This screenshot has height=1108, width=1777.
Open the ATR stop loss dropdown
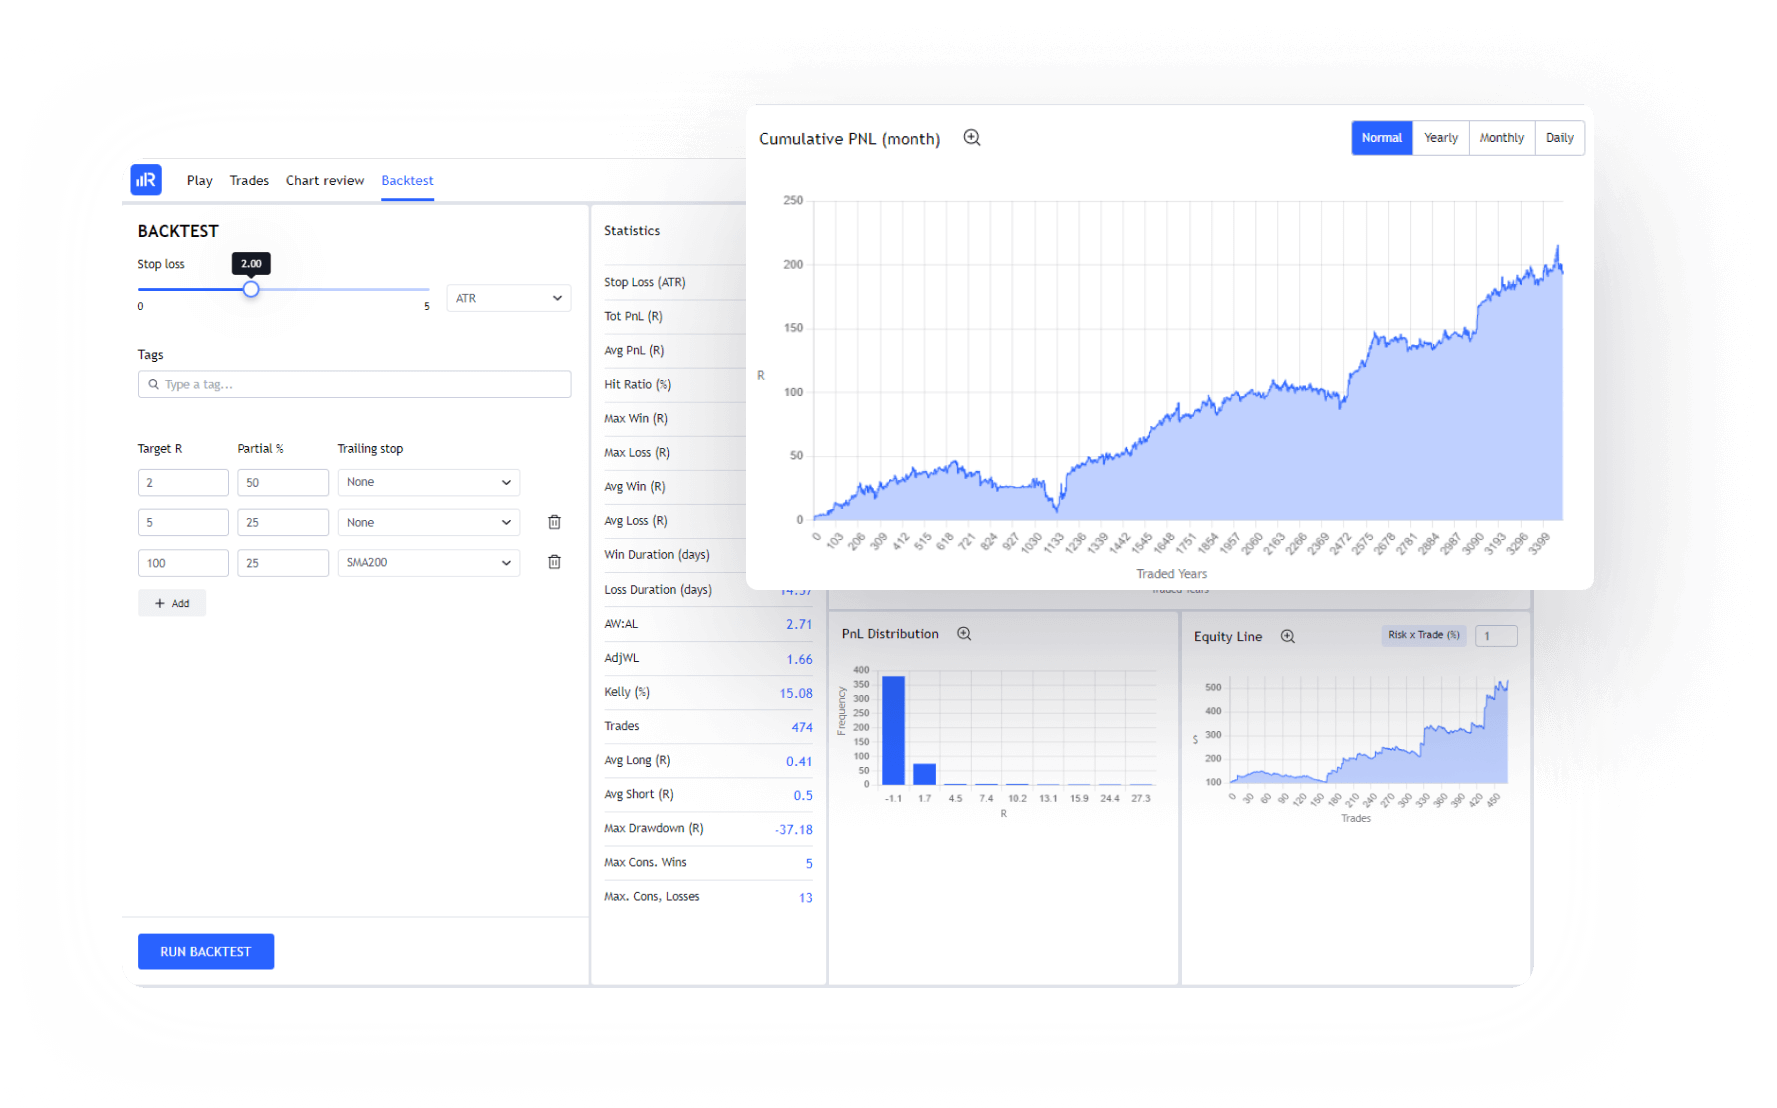(508, 297)
